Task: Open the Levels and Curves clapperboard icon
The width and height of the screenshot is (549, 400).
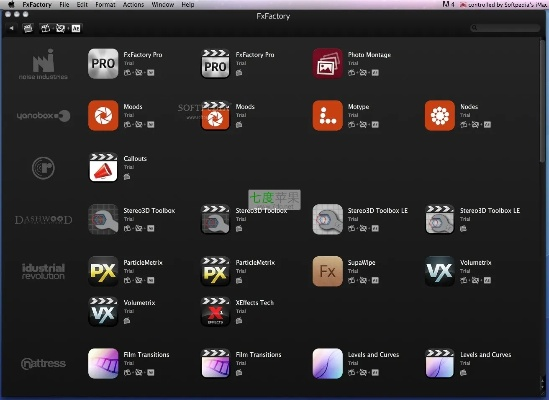Action: 440,364
